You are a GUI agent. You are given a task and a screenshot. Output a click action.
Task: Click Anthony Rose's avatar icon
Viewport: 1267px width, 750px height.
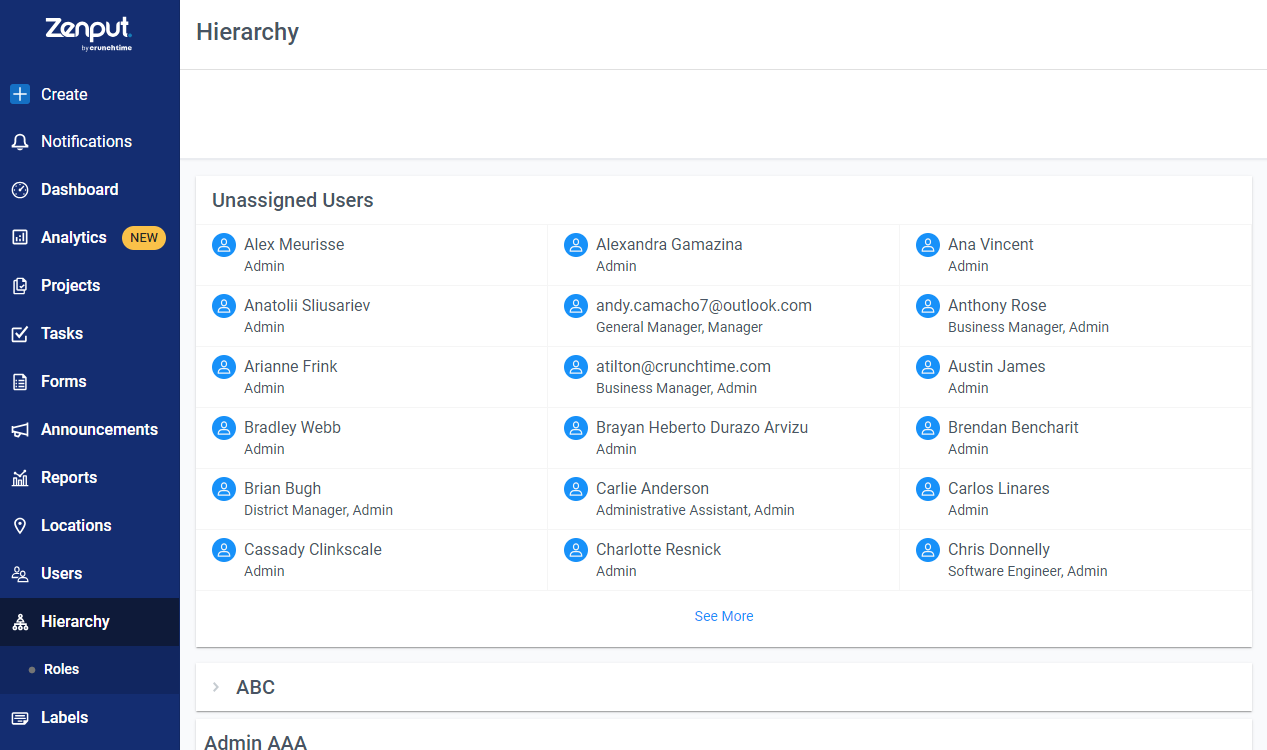click(x=928, y=306)
